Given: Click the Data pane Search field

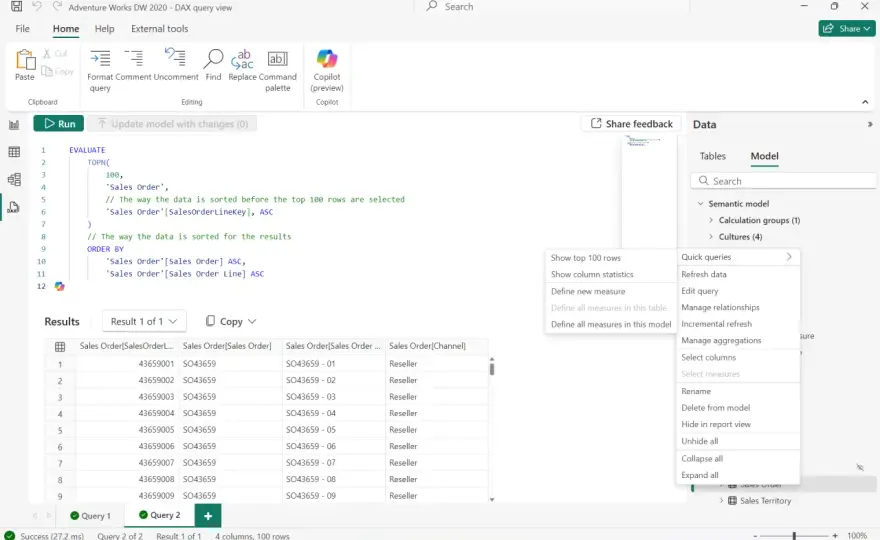Looking at the screenshot, I should click(x=783, y=181).
